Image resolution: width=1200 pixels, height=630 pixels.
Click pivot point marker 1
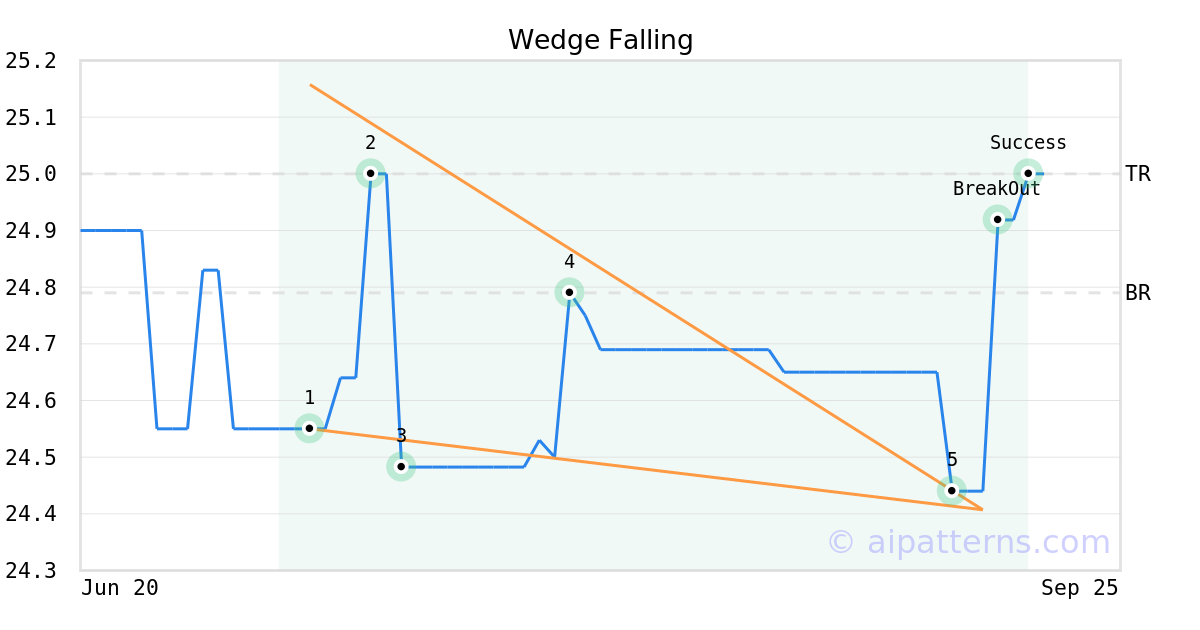coord(309,428)
